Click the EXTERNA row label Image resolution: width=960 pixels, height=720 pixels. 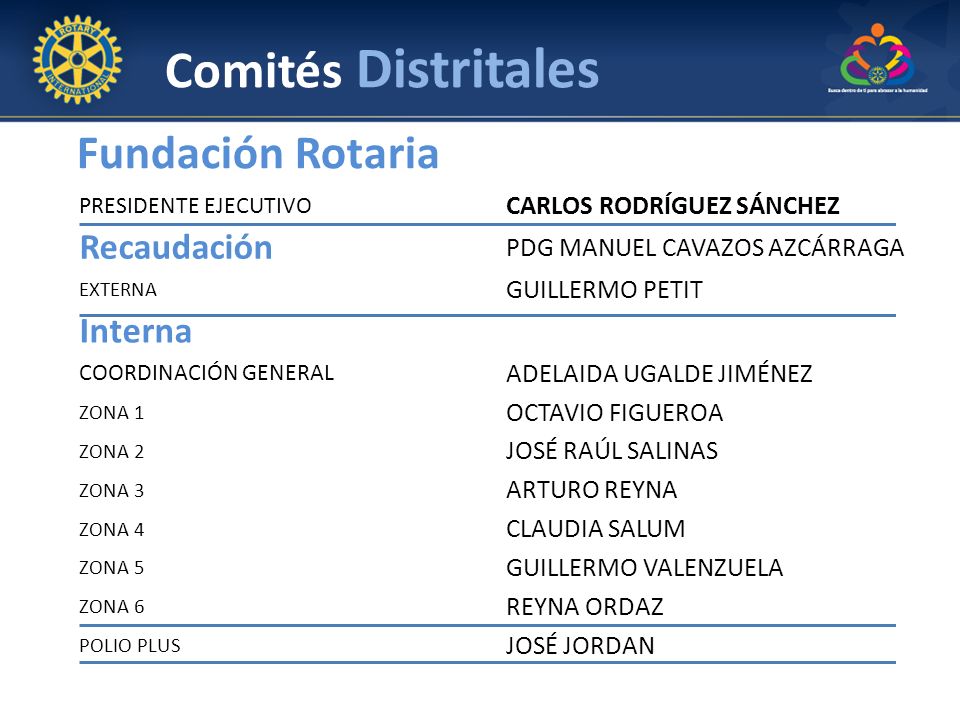pos(118,290)
